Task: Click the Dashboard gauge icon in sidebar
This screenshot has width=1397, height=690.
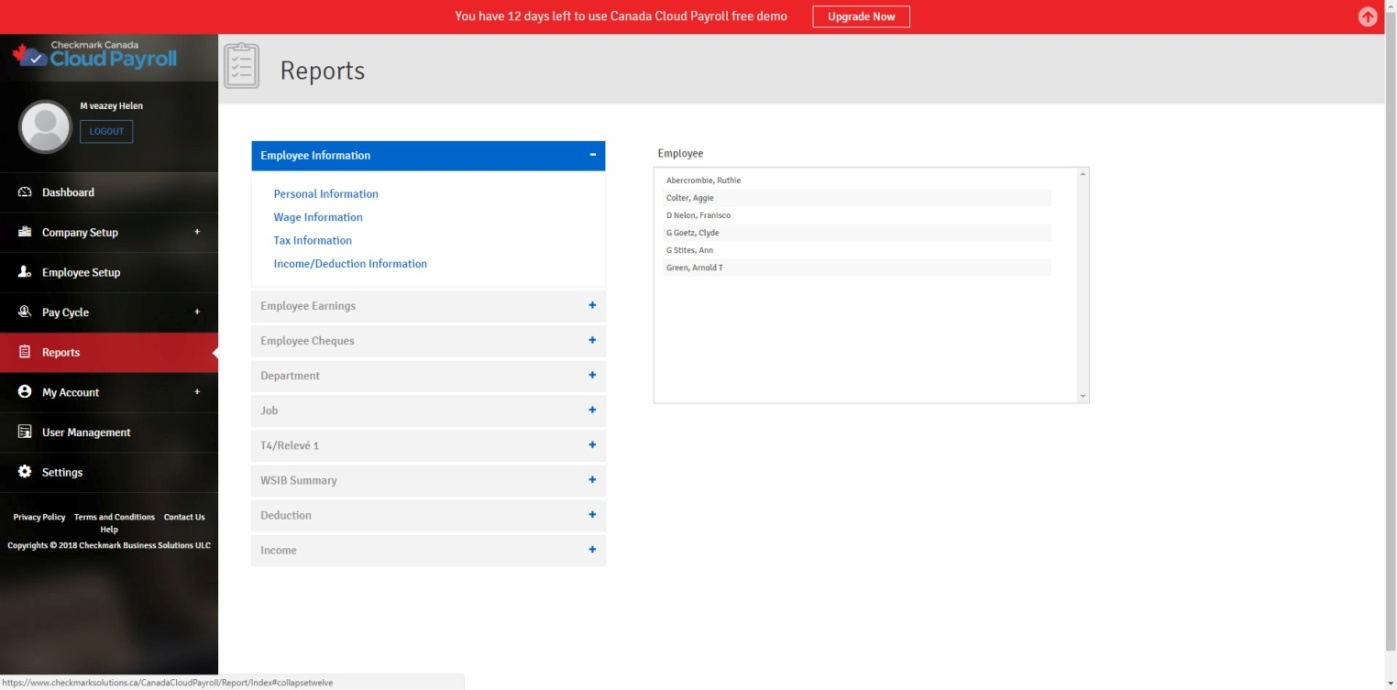Action: (25, 192)
